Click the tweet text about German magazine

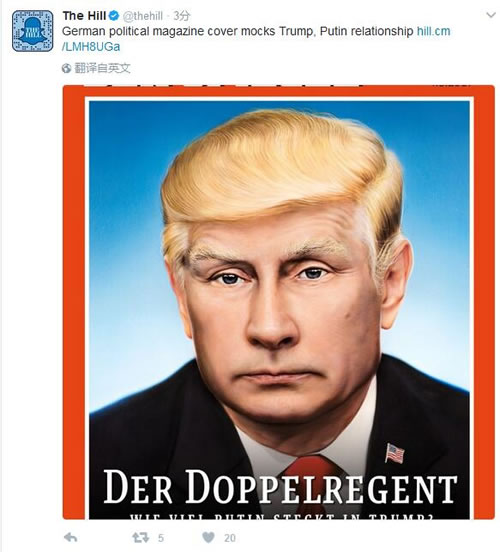238,31
